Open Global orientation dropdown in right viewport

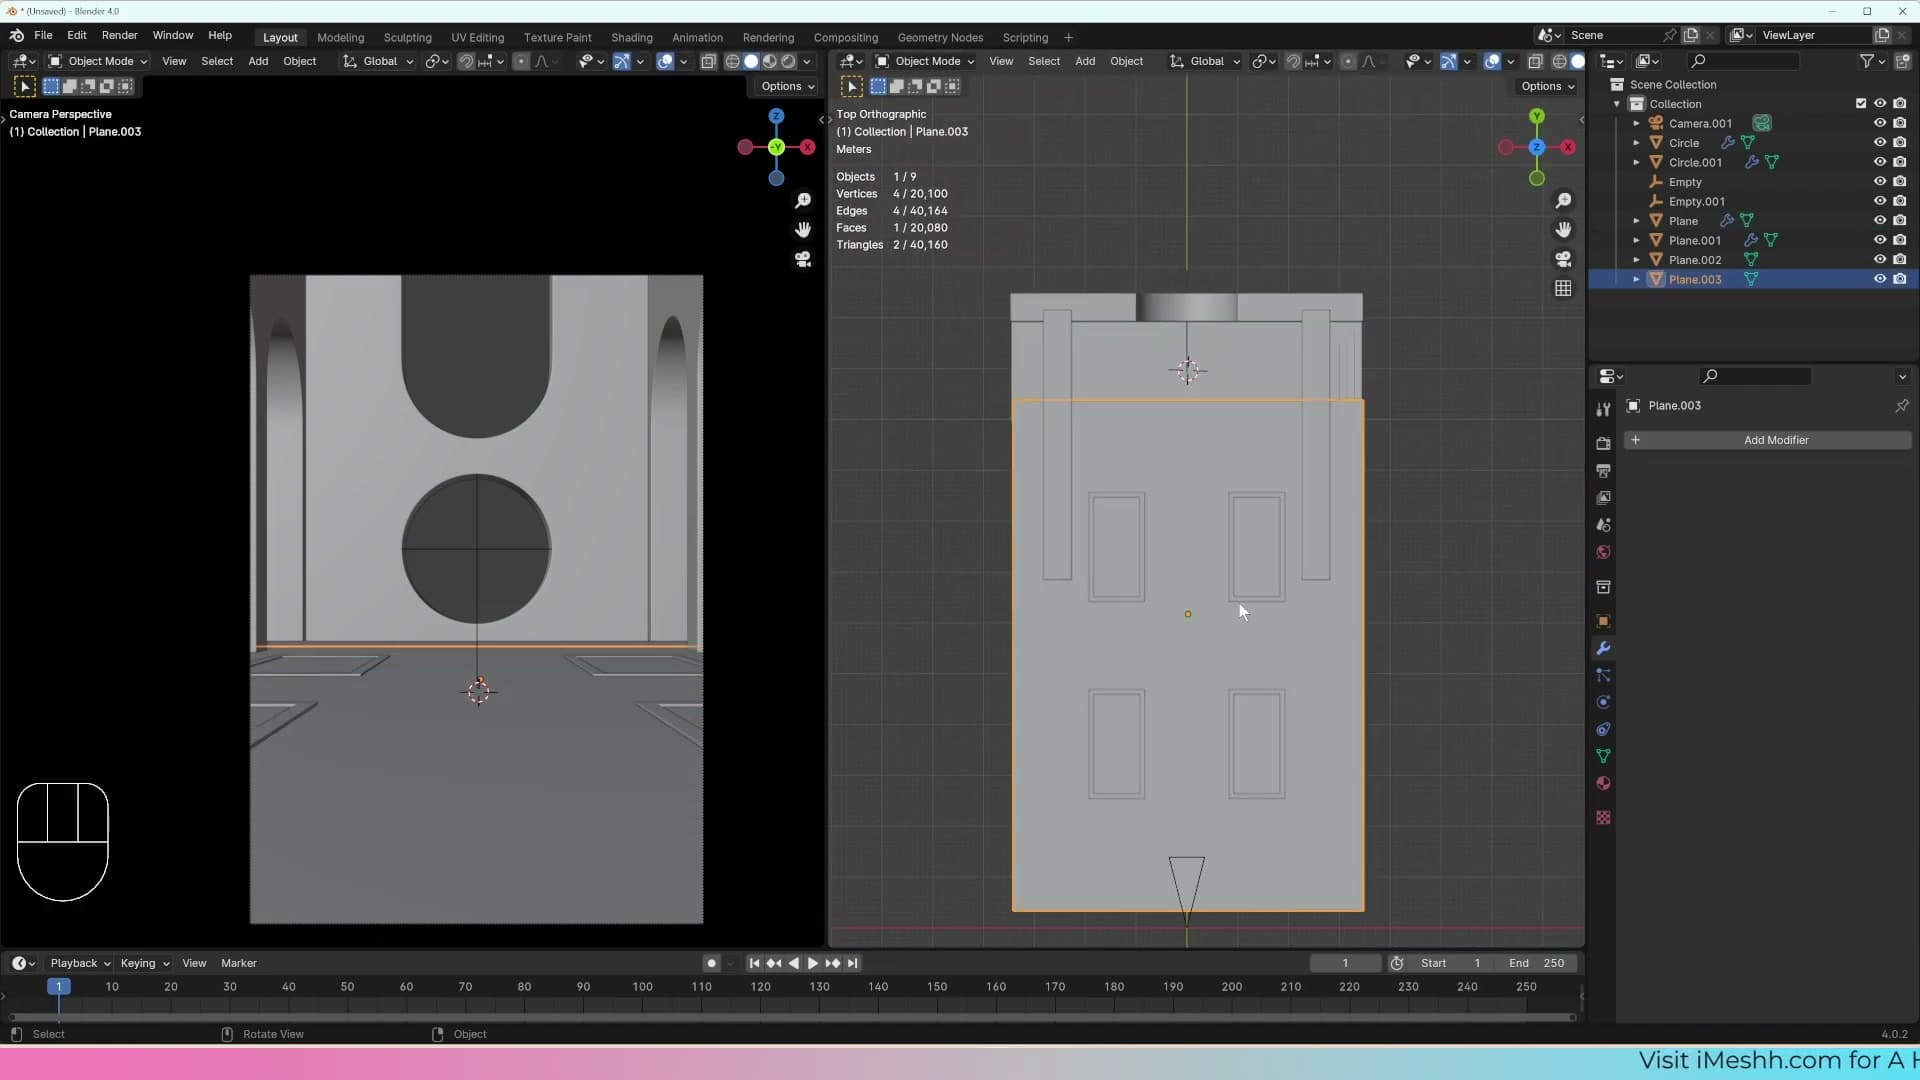coord(1205,61)
